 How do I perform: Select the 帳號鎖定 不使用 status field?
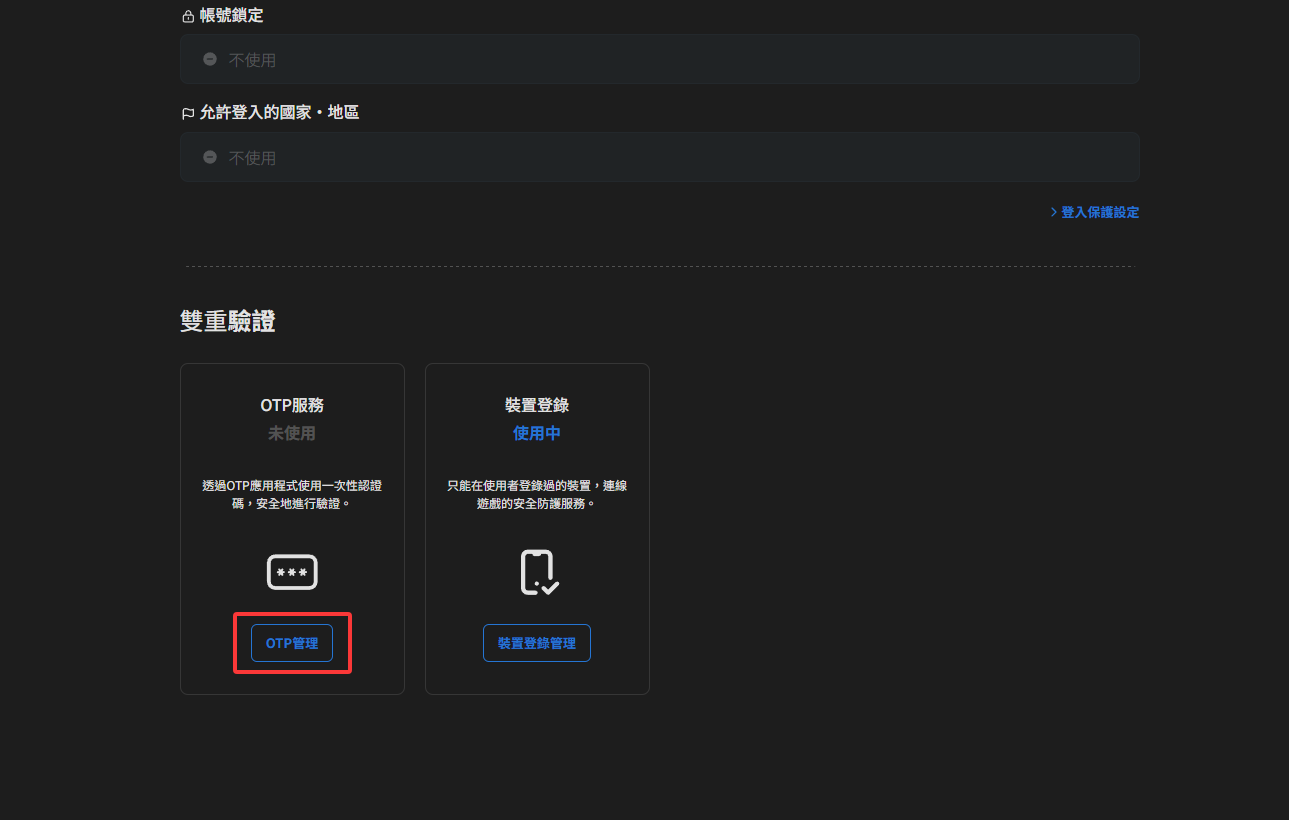tap(659, 60)
